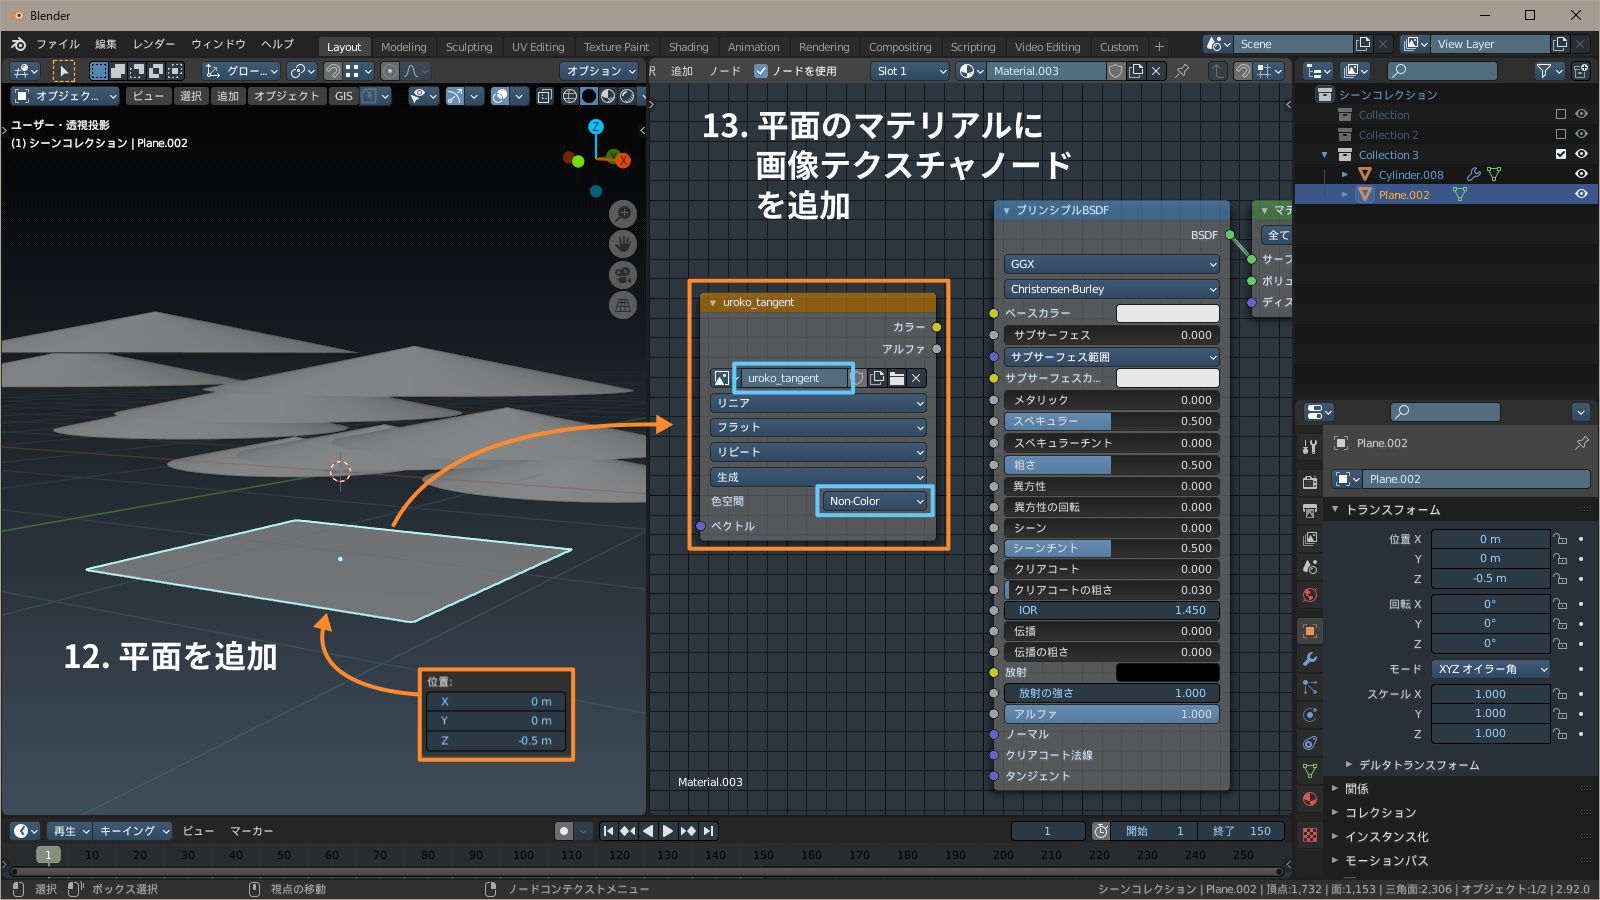
Task: Hide Plane.002 using its eye toggle
Action: coord(1581,194)
